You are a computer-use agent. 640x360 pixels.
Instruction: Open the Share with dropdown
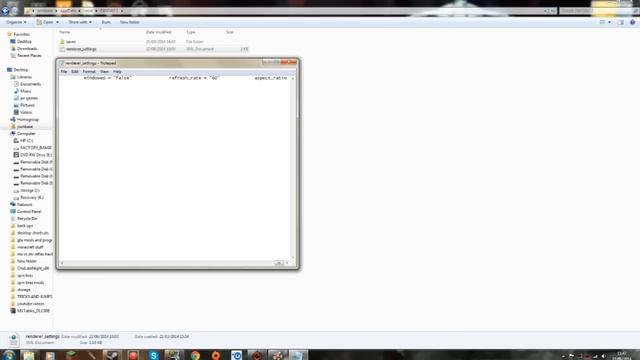pyautogui.click(x=80, y=22)
